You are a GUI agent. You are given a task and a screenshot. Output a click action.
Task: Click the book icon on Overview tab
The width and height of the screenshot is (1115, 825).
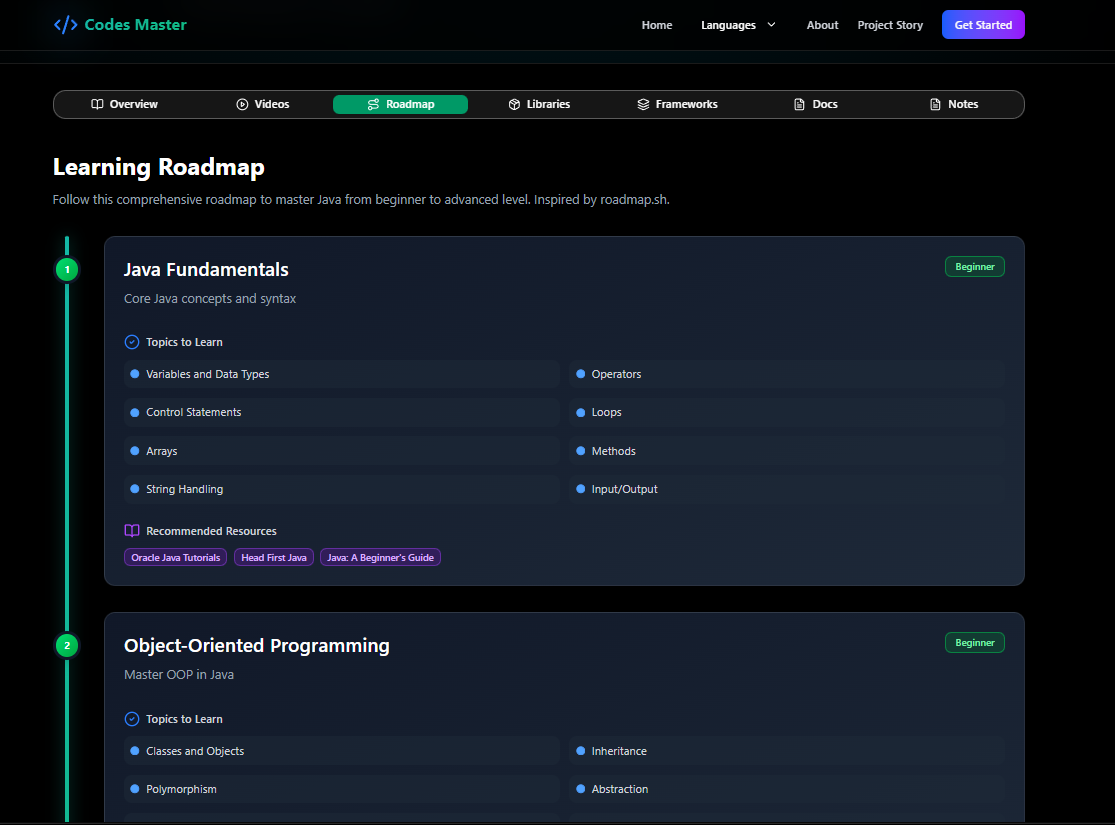pyautogui.click(x=97, y=105)
